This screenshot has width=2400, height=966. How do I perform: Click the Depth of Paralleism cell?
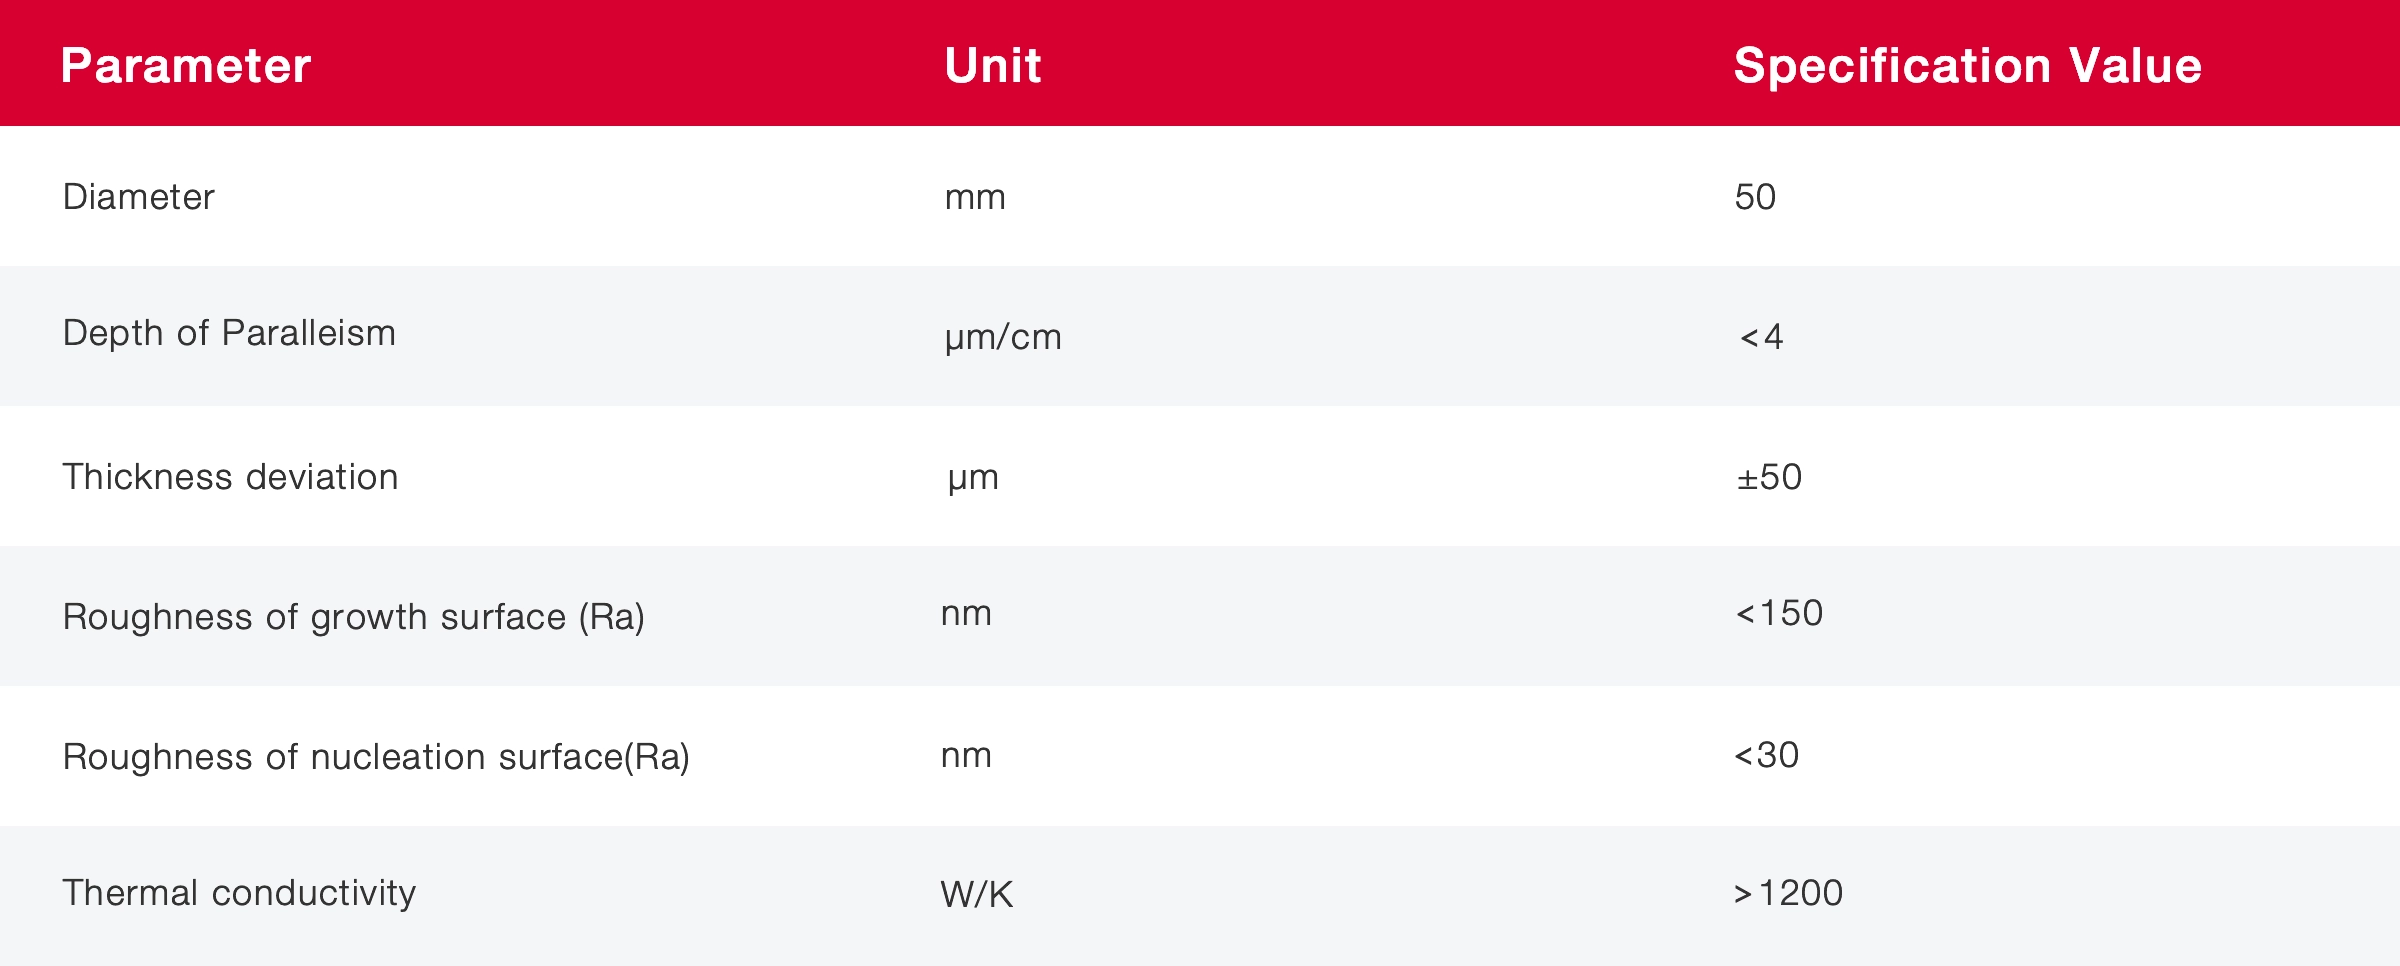click(x=229, y=333)
